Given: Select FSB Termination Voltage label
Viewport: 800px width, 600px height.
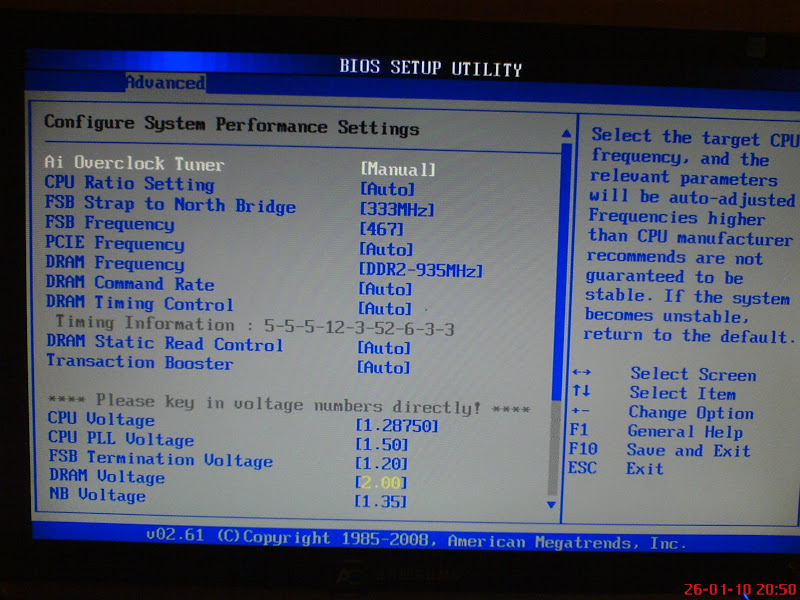Looking at the screenshot, I should (161, 458).
